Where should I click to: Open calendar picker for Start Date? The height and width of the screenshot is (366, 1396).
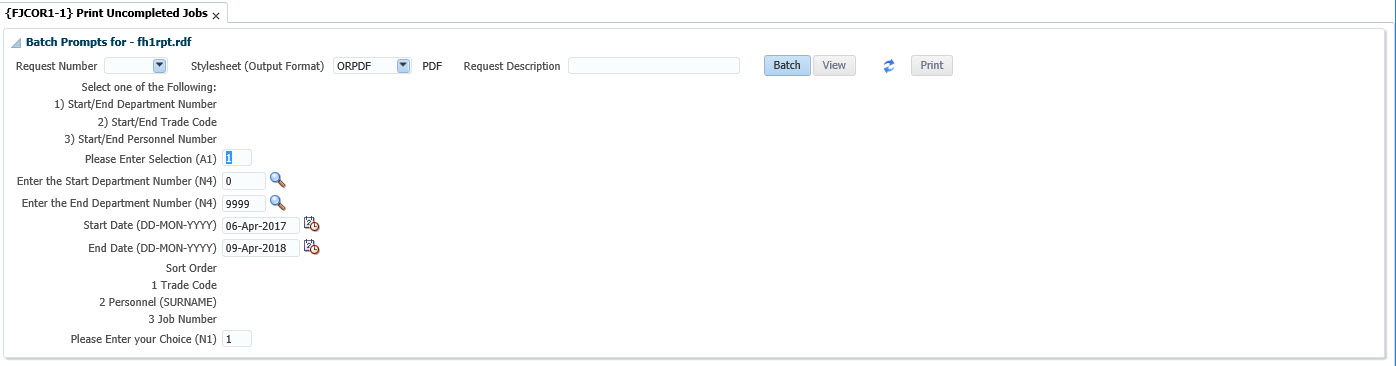click(311, 224)
